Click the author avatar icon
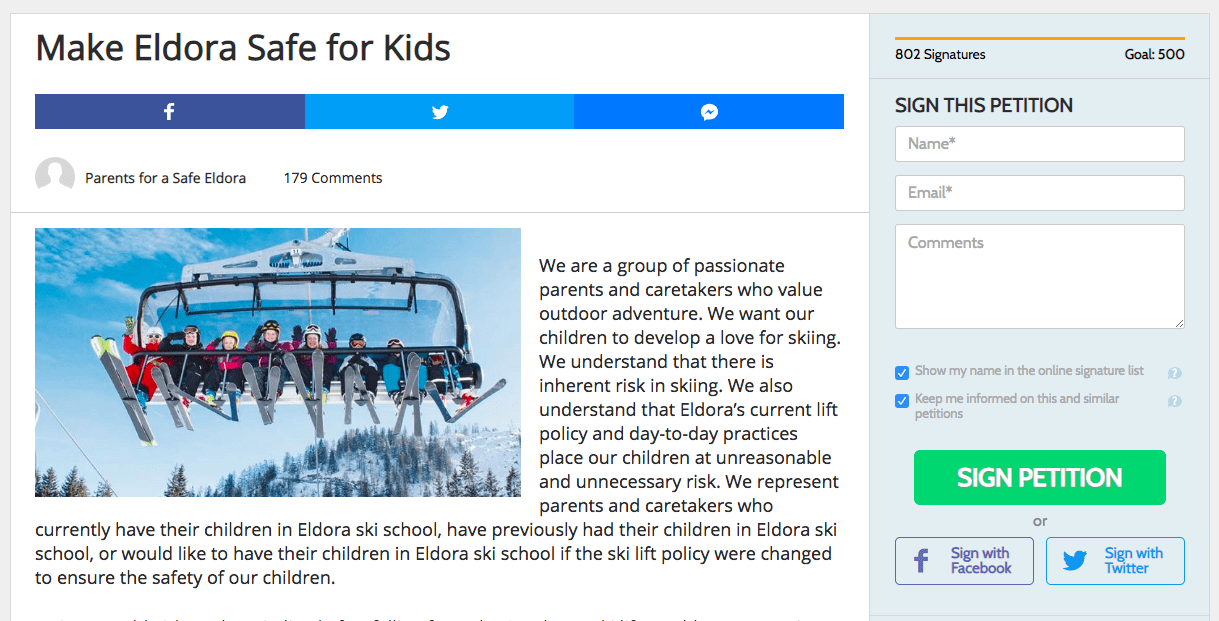 [55, 177]
